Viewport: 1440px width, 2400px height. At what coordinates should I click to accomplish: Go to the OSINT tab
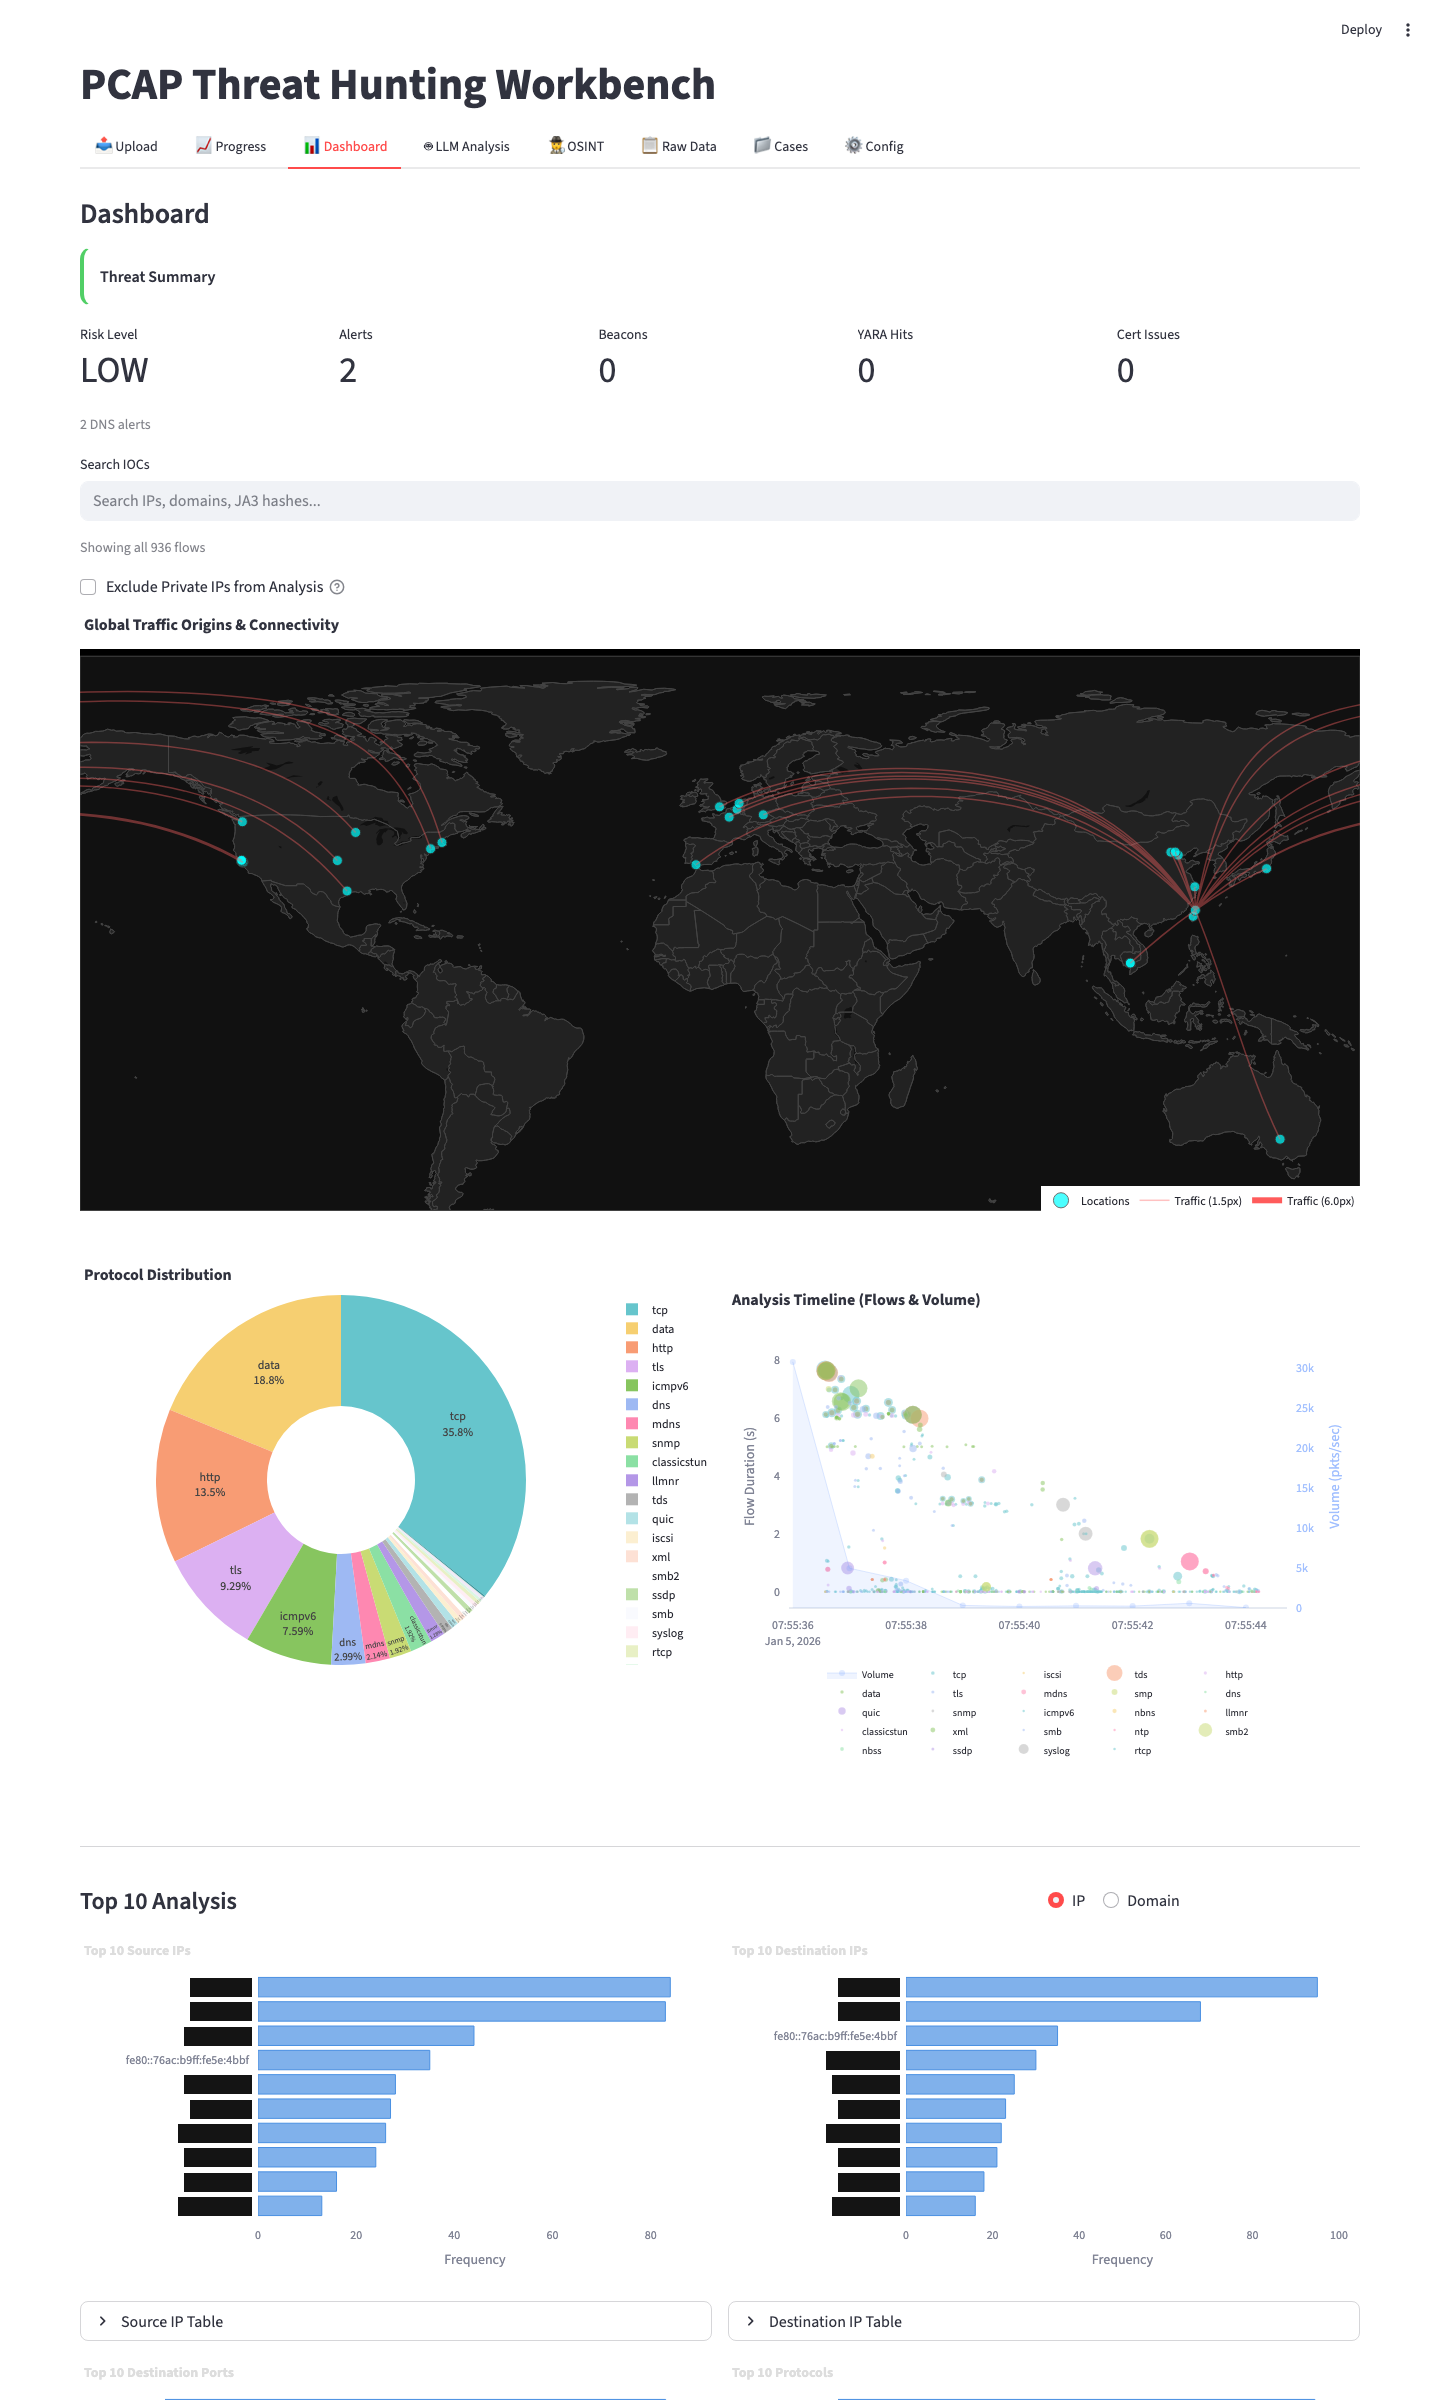[x=576, y=146]
